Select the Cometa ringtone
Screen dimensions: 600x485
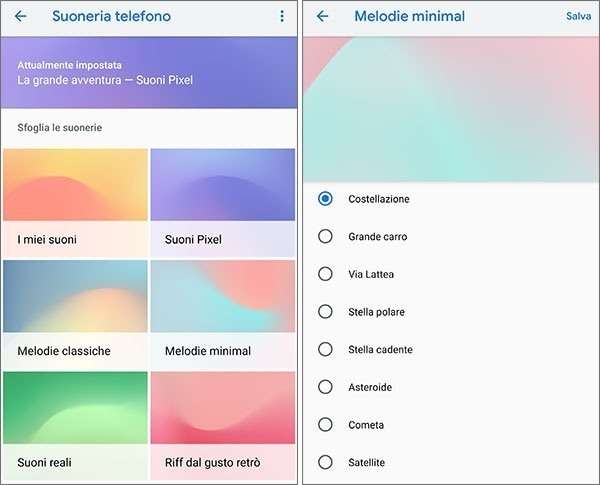click(x=325, y=425)
